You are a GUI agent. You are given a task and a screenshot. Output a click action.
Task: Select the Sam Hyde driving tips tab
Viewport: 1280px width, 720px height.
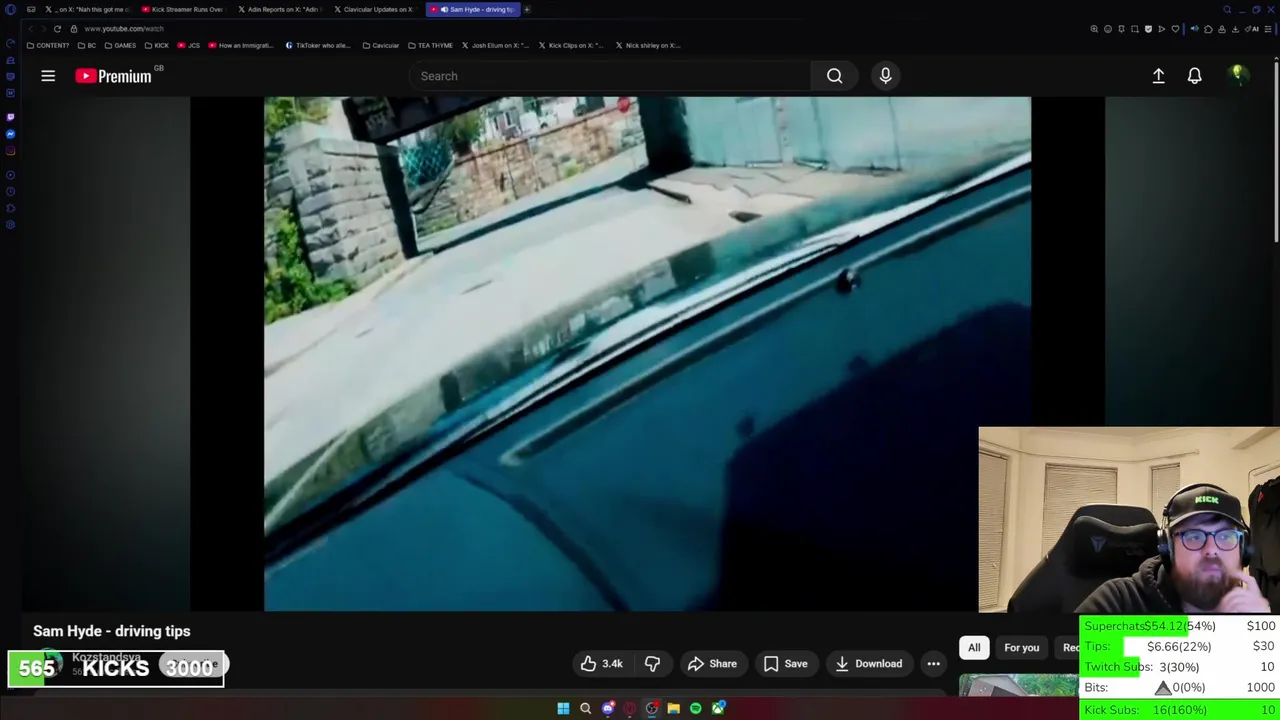click(474, 9)
